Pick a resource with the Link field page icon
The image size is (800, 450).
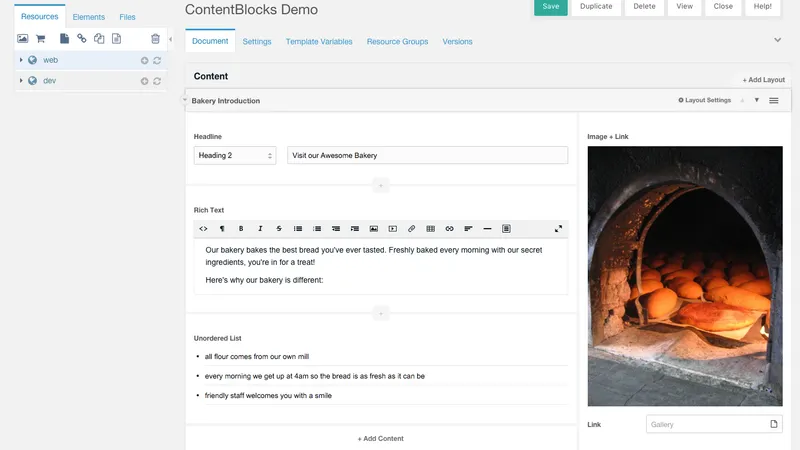pos(773,424)
